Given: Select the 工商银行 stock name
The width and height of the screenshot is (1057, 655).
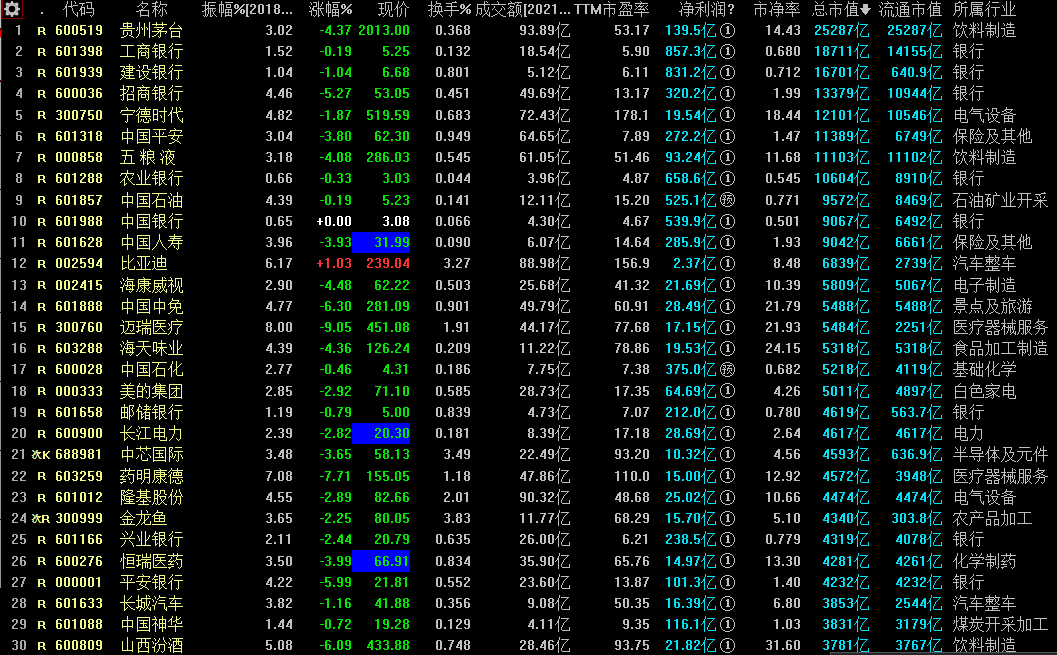Looking at the screenshot, I should click(x=152, y=51).
